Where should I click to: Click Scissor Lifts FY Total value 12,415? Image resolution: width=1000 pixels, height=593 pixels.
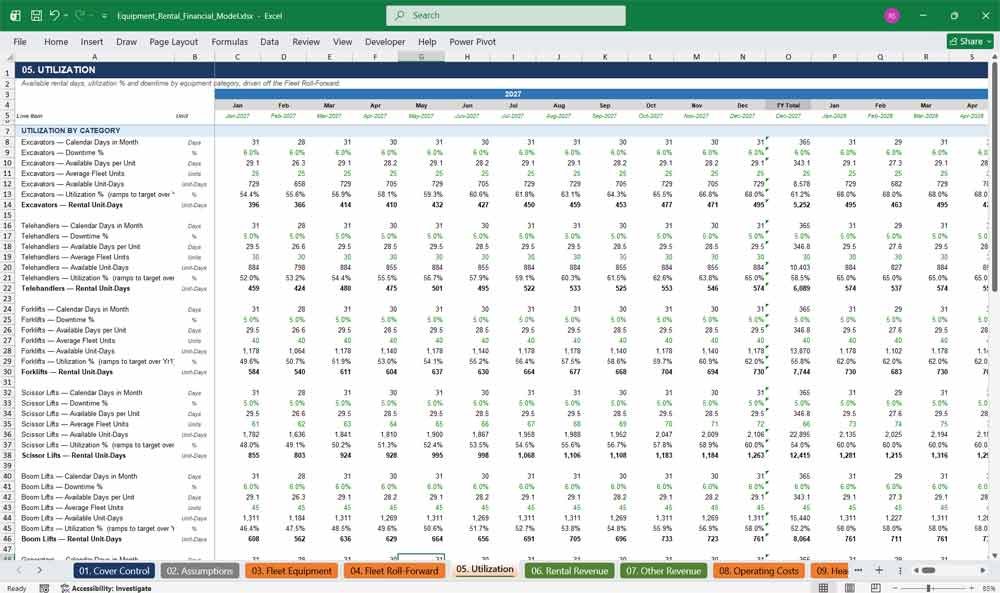click(x=799, y=455)
